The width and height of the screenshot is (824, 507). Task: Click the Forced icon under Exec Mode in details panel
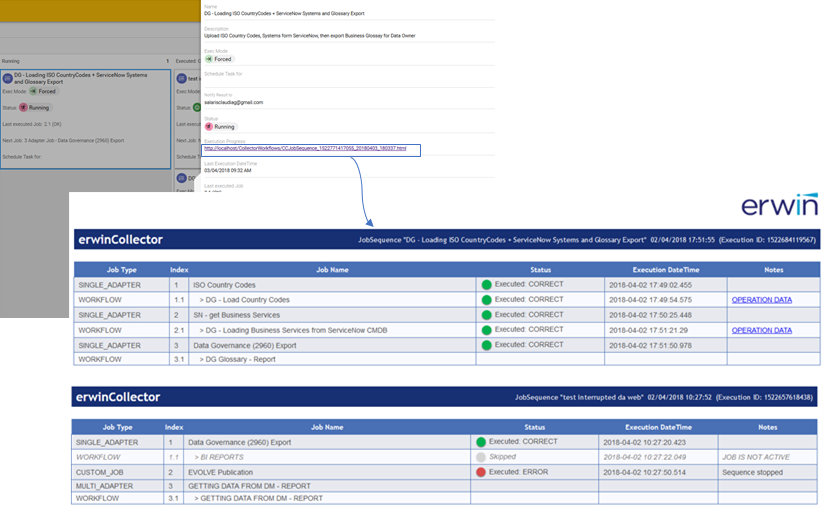tap(209, 59)
